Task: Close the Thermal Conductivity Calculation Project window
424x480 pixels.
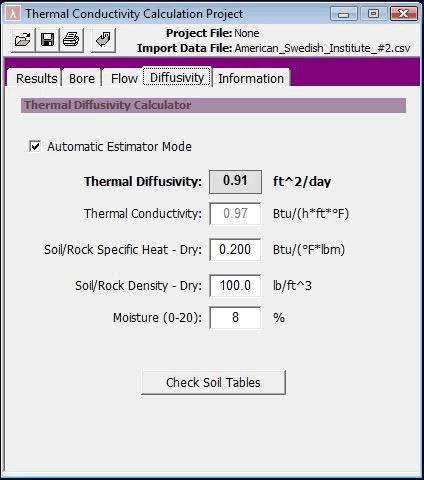Action: coord(404,14)
